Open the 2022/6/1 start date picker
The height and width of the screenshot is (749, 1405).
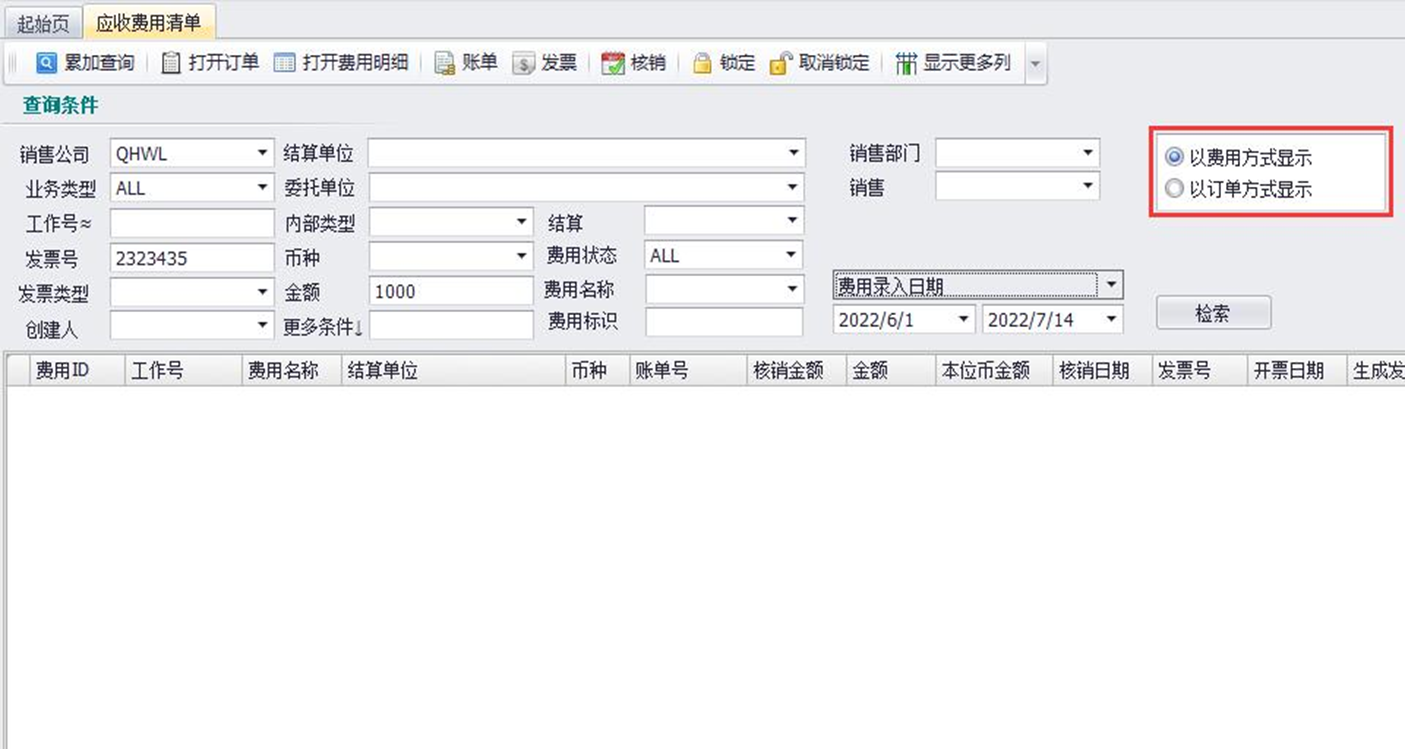tap(964, 320)
